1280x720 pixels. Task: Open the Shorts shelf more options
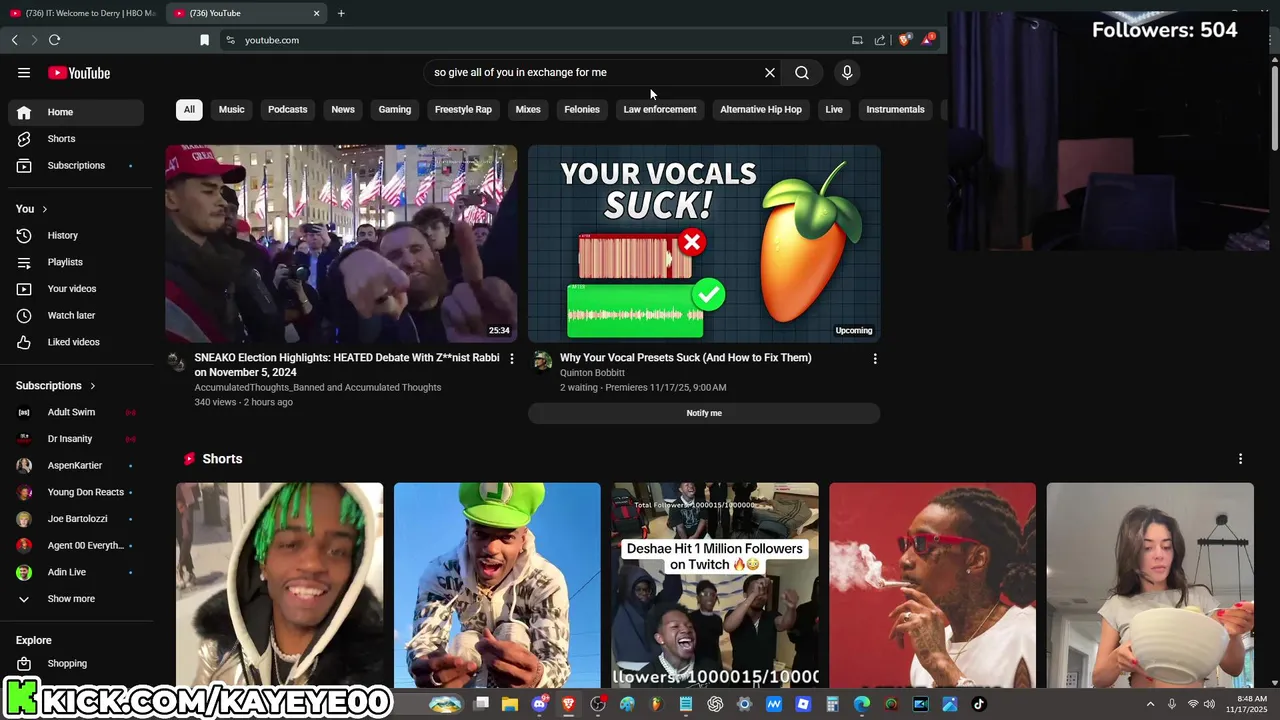(x=1241, y=459)
